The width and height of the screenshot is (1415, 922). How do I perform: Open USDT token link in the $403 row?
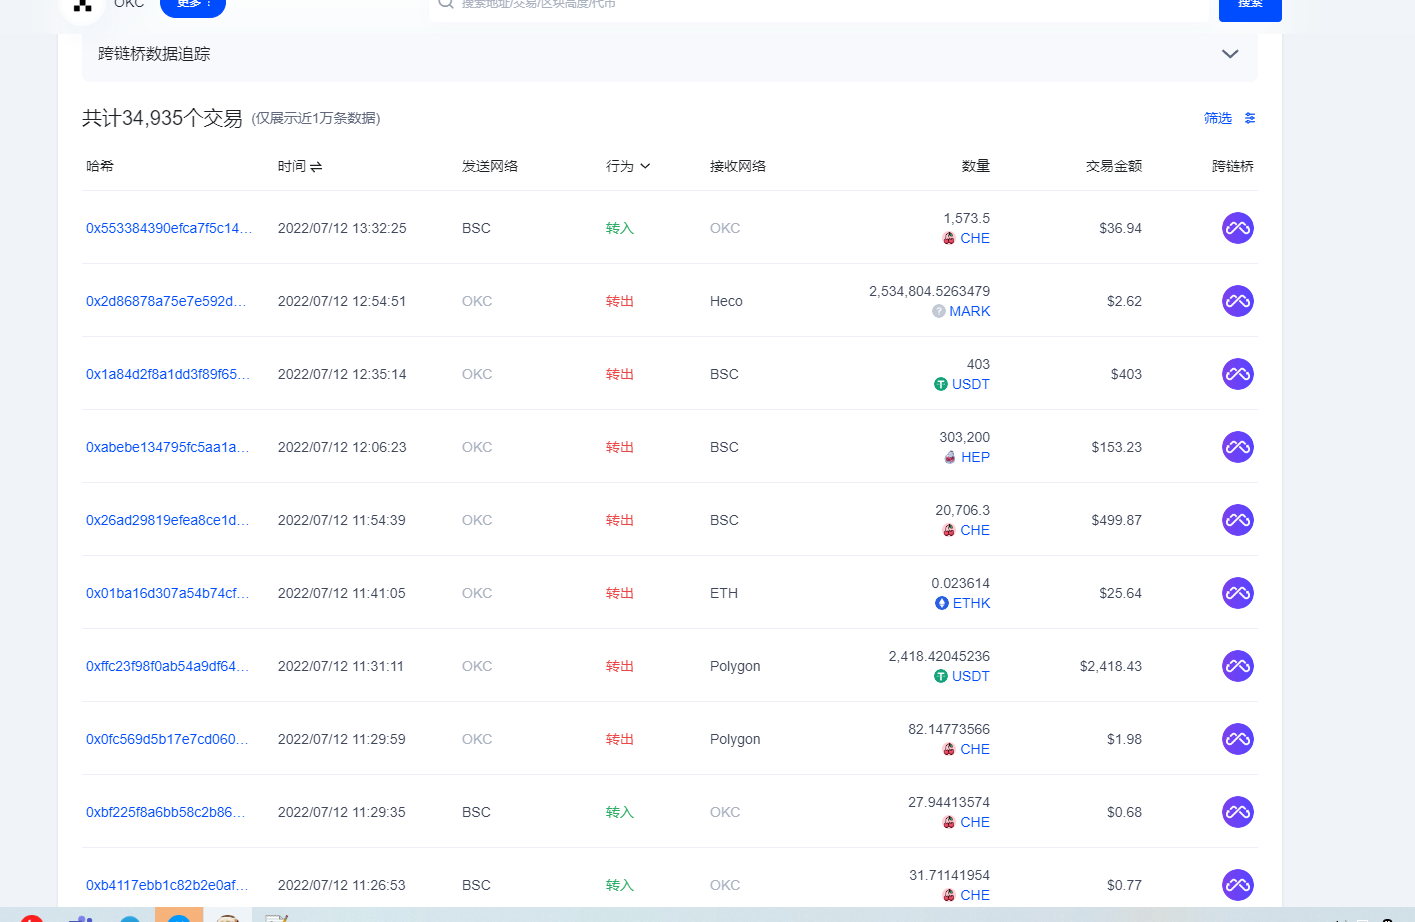970,384
